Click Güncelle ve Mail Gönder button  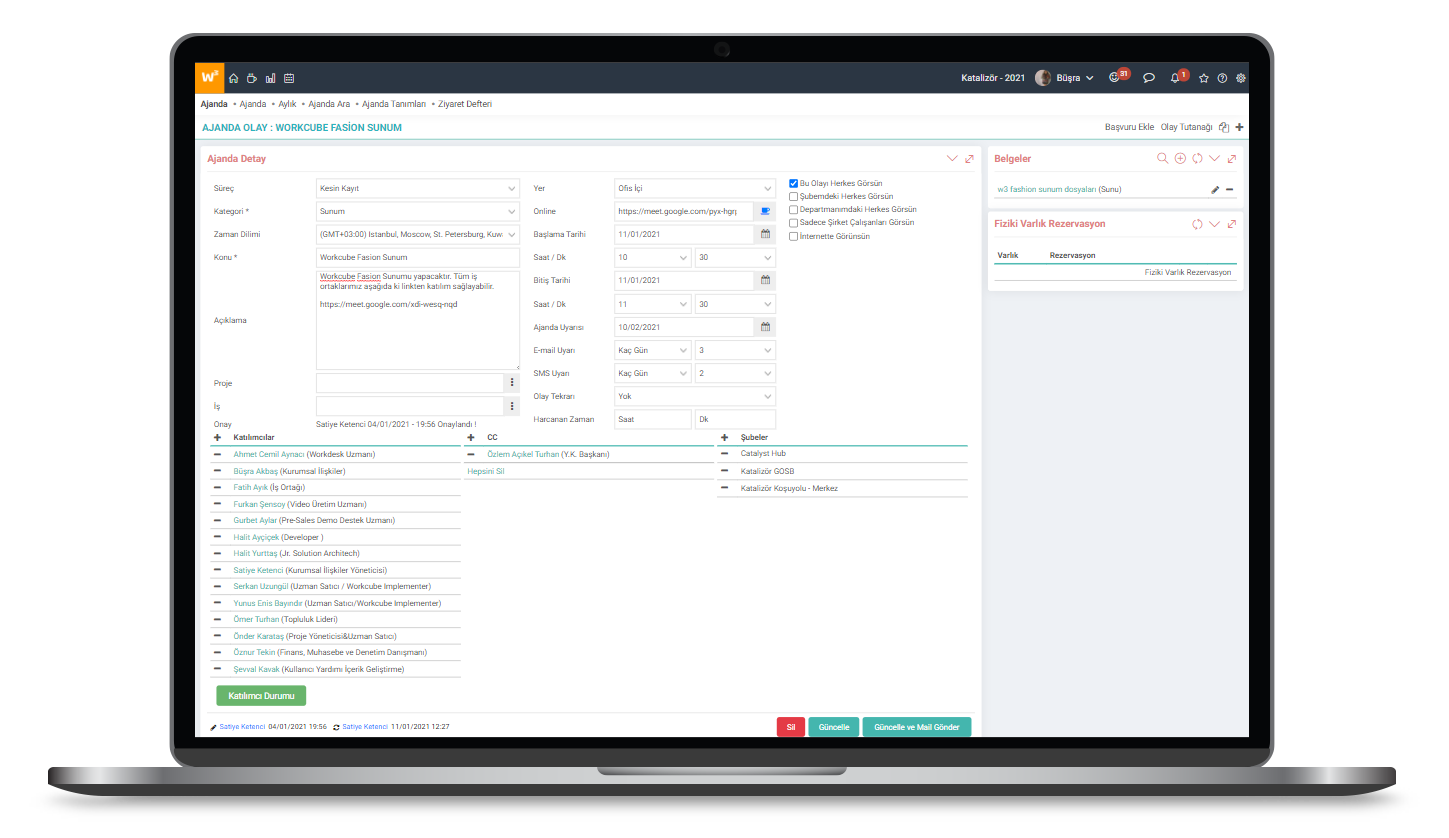point(917,727)
